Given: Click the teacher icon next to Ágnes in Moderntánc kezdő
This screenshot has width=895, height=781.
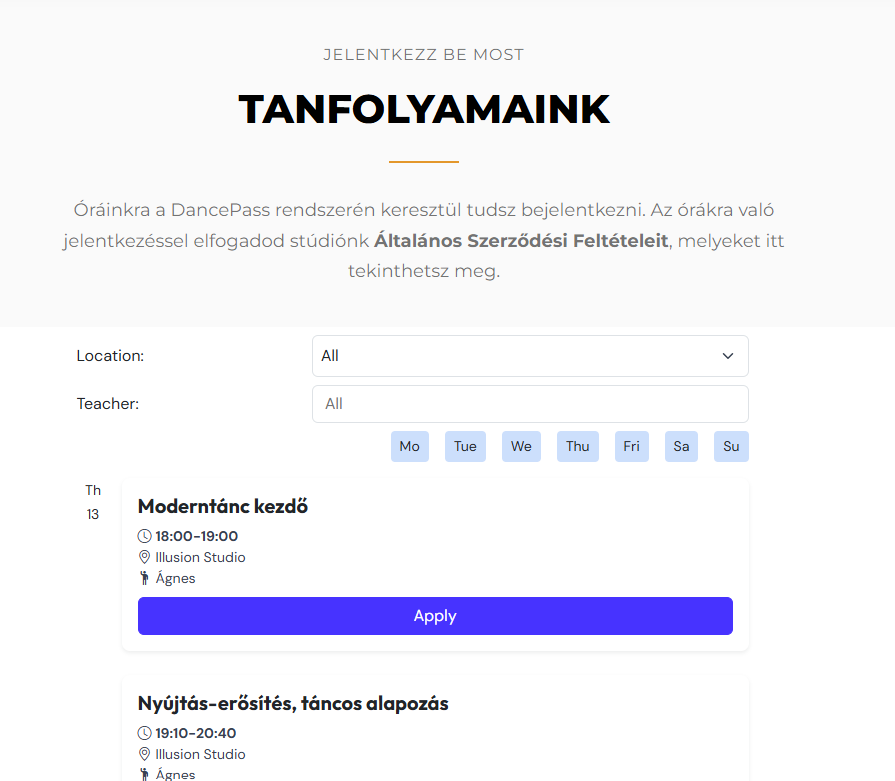Looking at the screenshot, I should pyautogui.click(x=145, y=578).
